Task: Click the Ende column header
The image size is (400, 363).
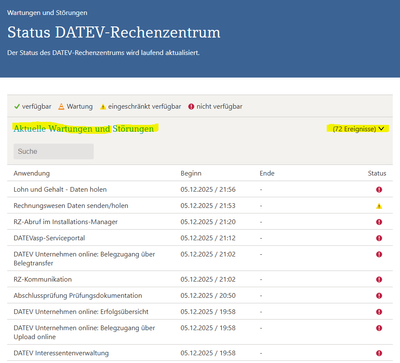Action: (267, 173)
